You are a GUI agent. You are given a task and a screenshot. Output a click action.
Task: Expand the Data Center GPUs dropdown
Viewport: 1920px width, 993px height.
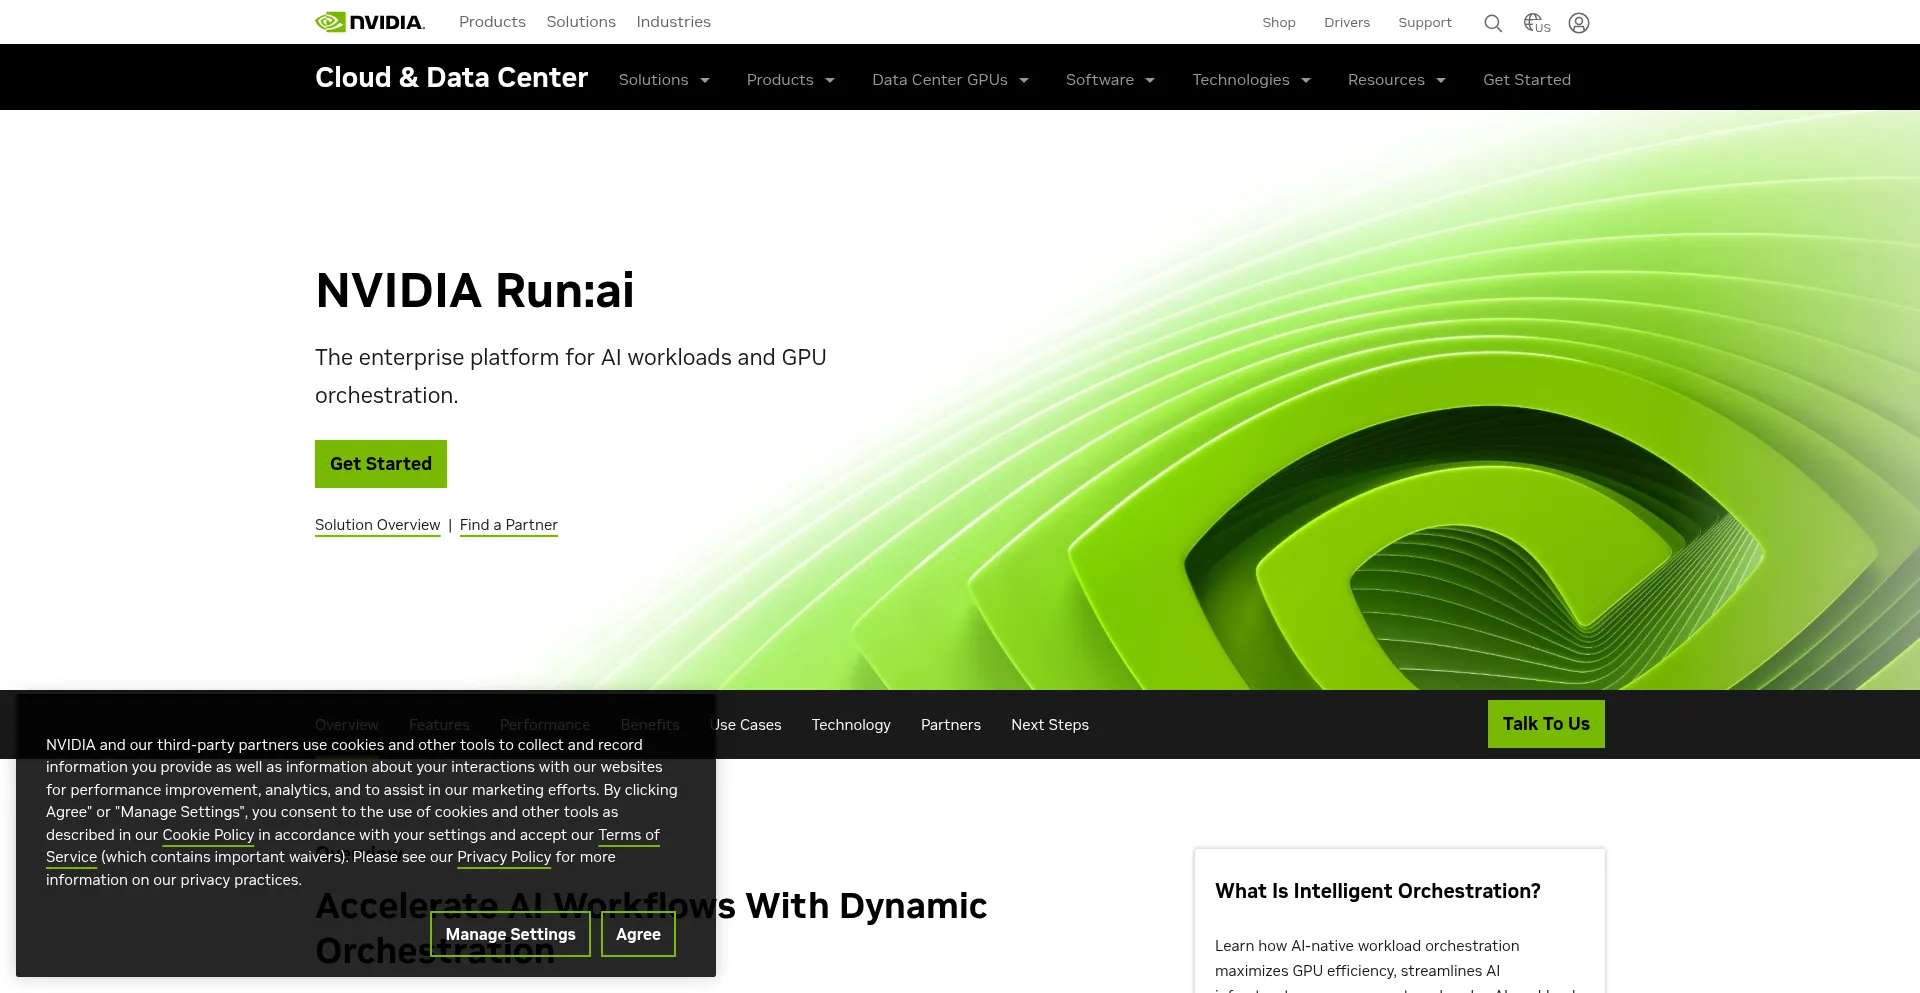tap(950, 80)
